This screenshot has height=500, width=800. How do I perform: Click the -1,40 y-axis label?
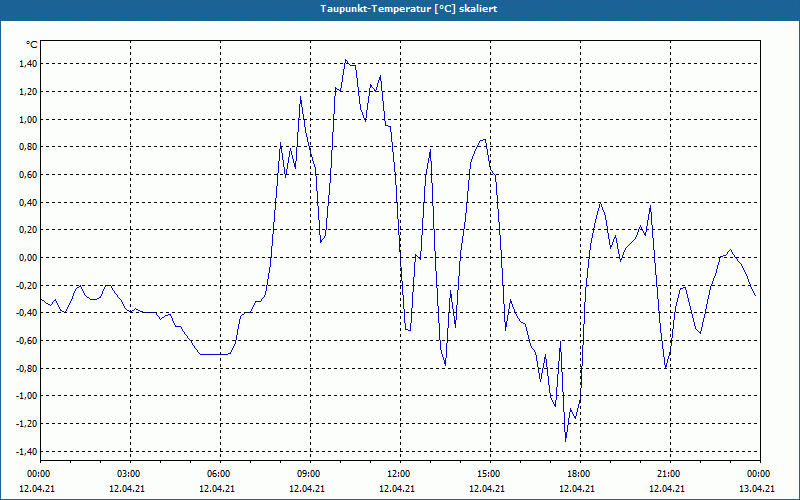click(27, 452)
